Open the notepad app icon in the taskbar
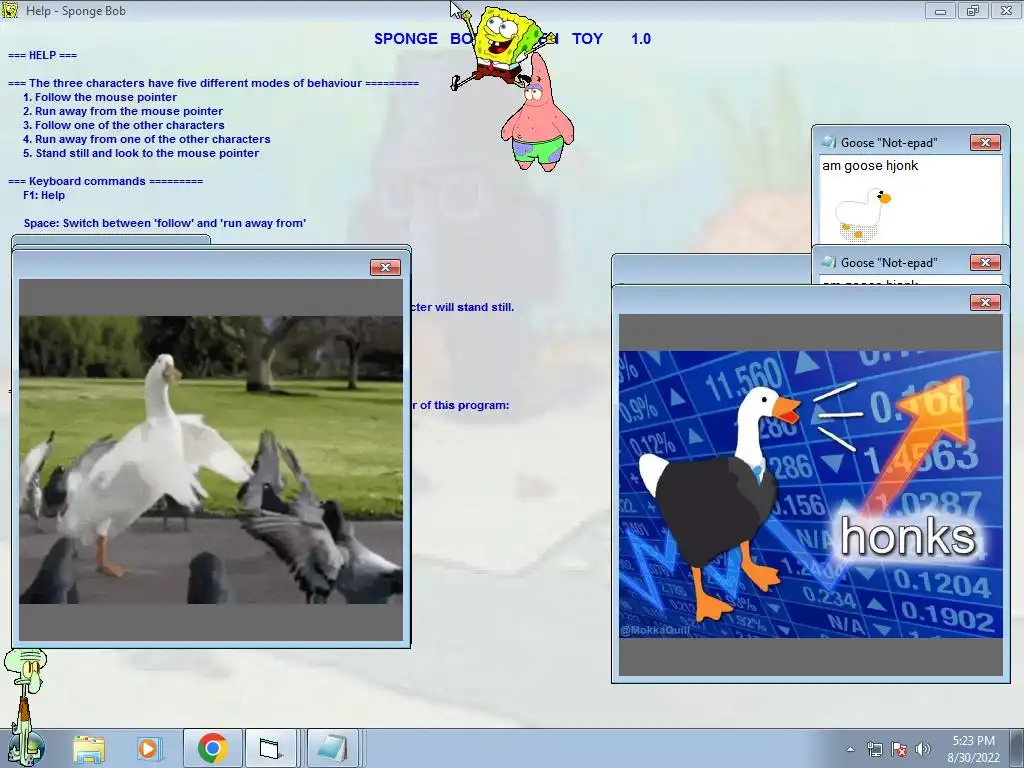 [x=332, y=748]
